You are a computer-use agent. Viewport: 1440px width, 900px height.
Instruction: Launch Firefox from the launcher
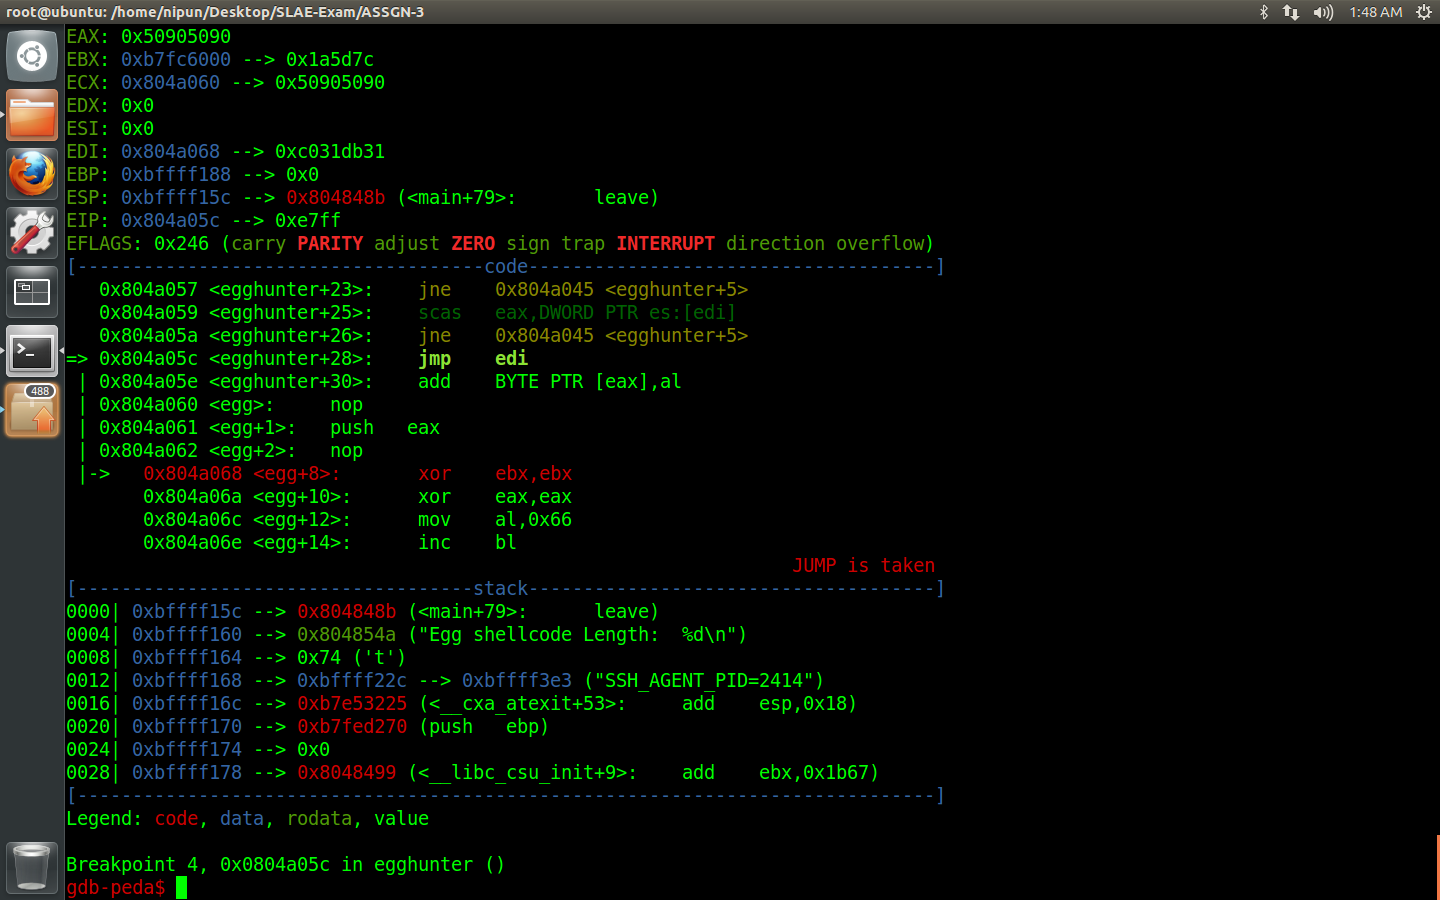click(x=31, y=173)
